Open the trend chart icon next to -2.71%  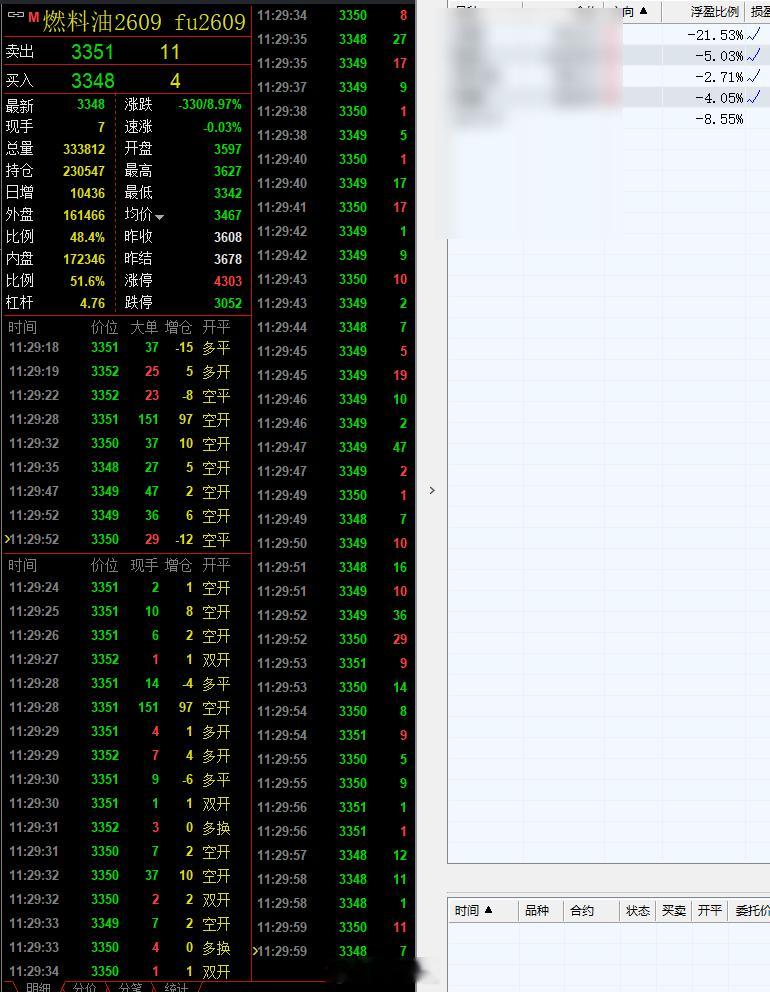[754, 77]
